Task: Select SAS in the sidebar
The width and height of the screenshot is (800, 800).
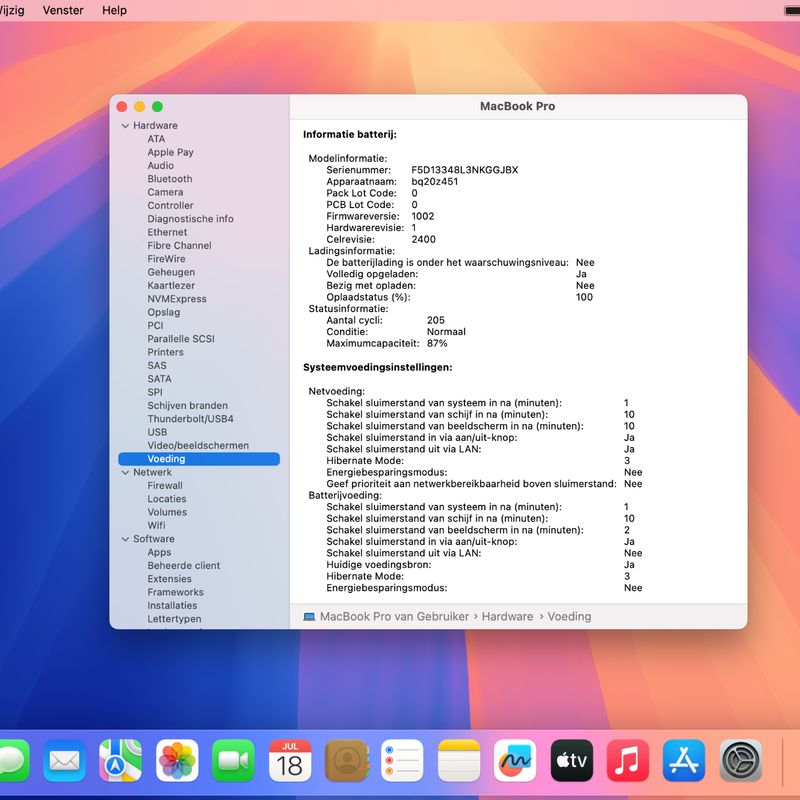Action: 157,365
